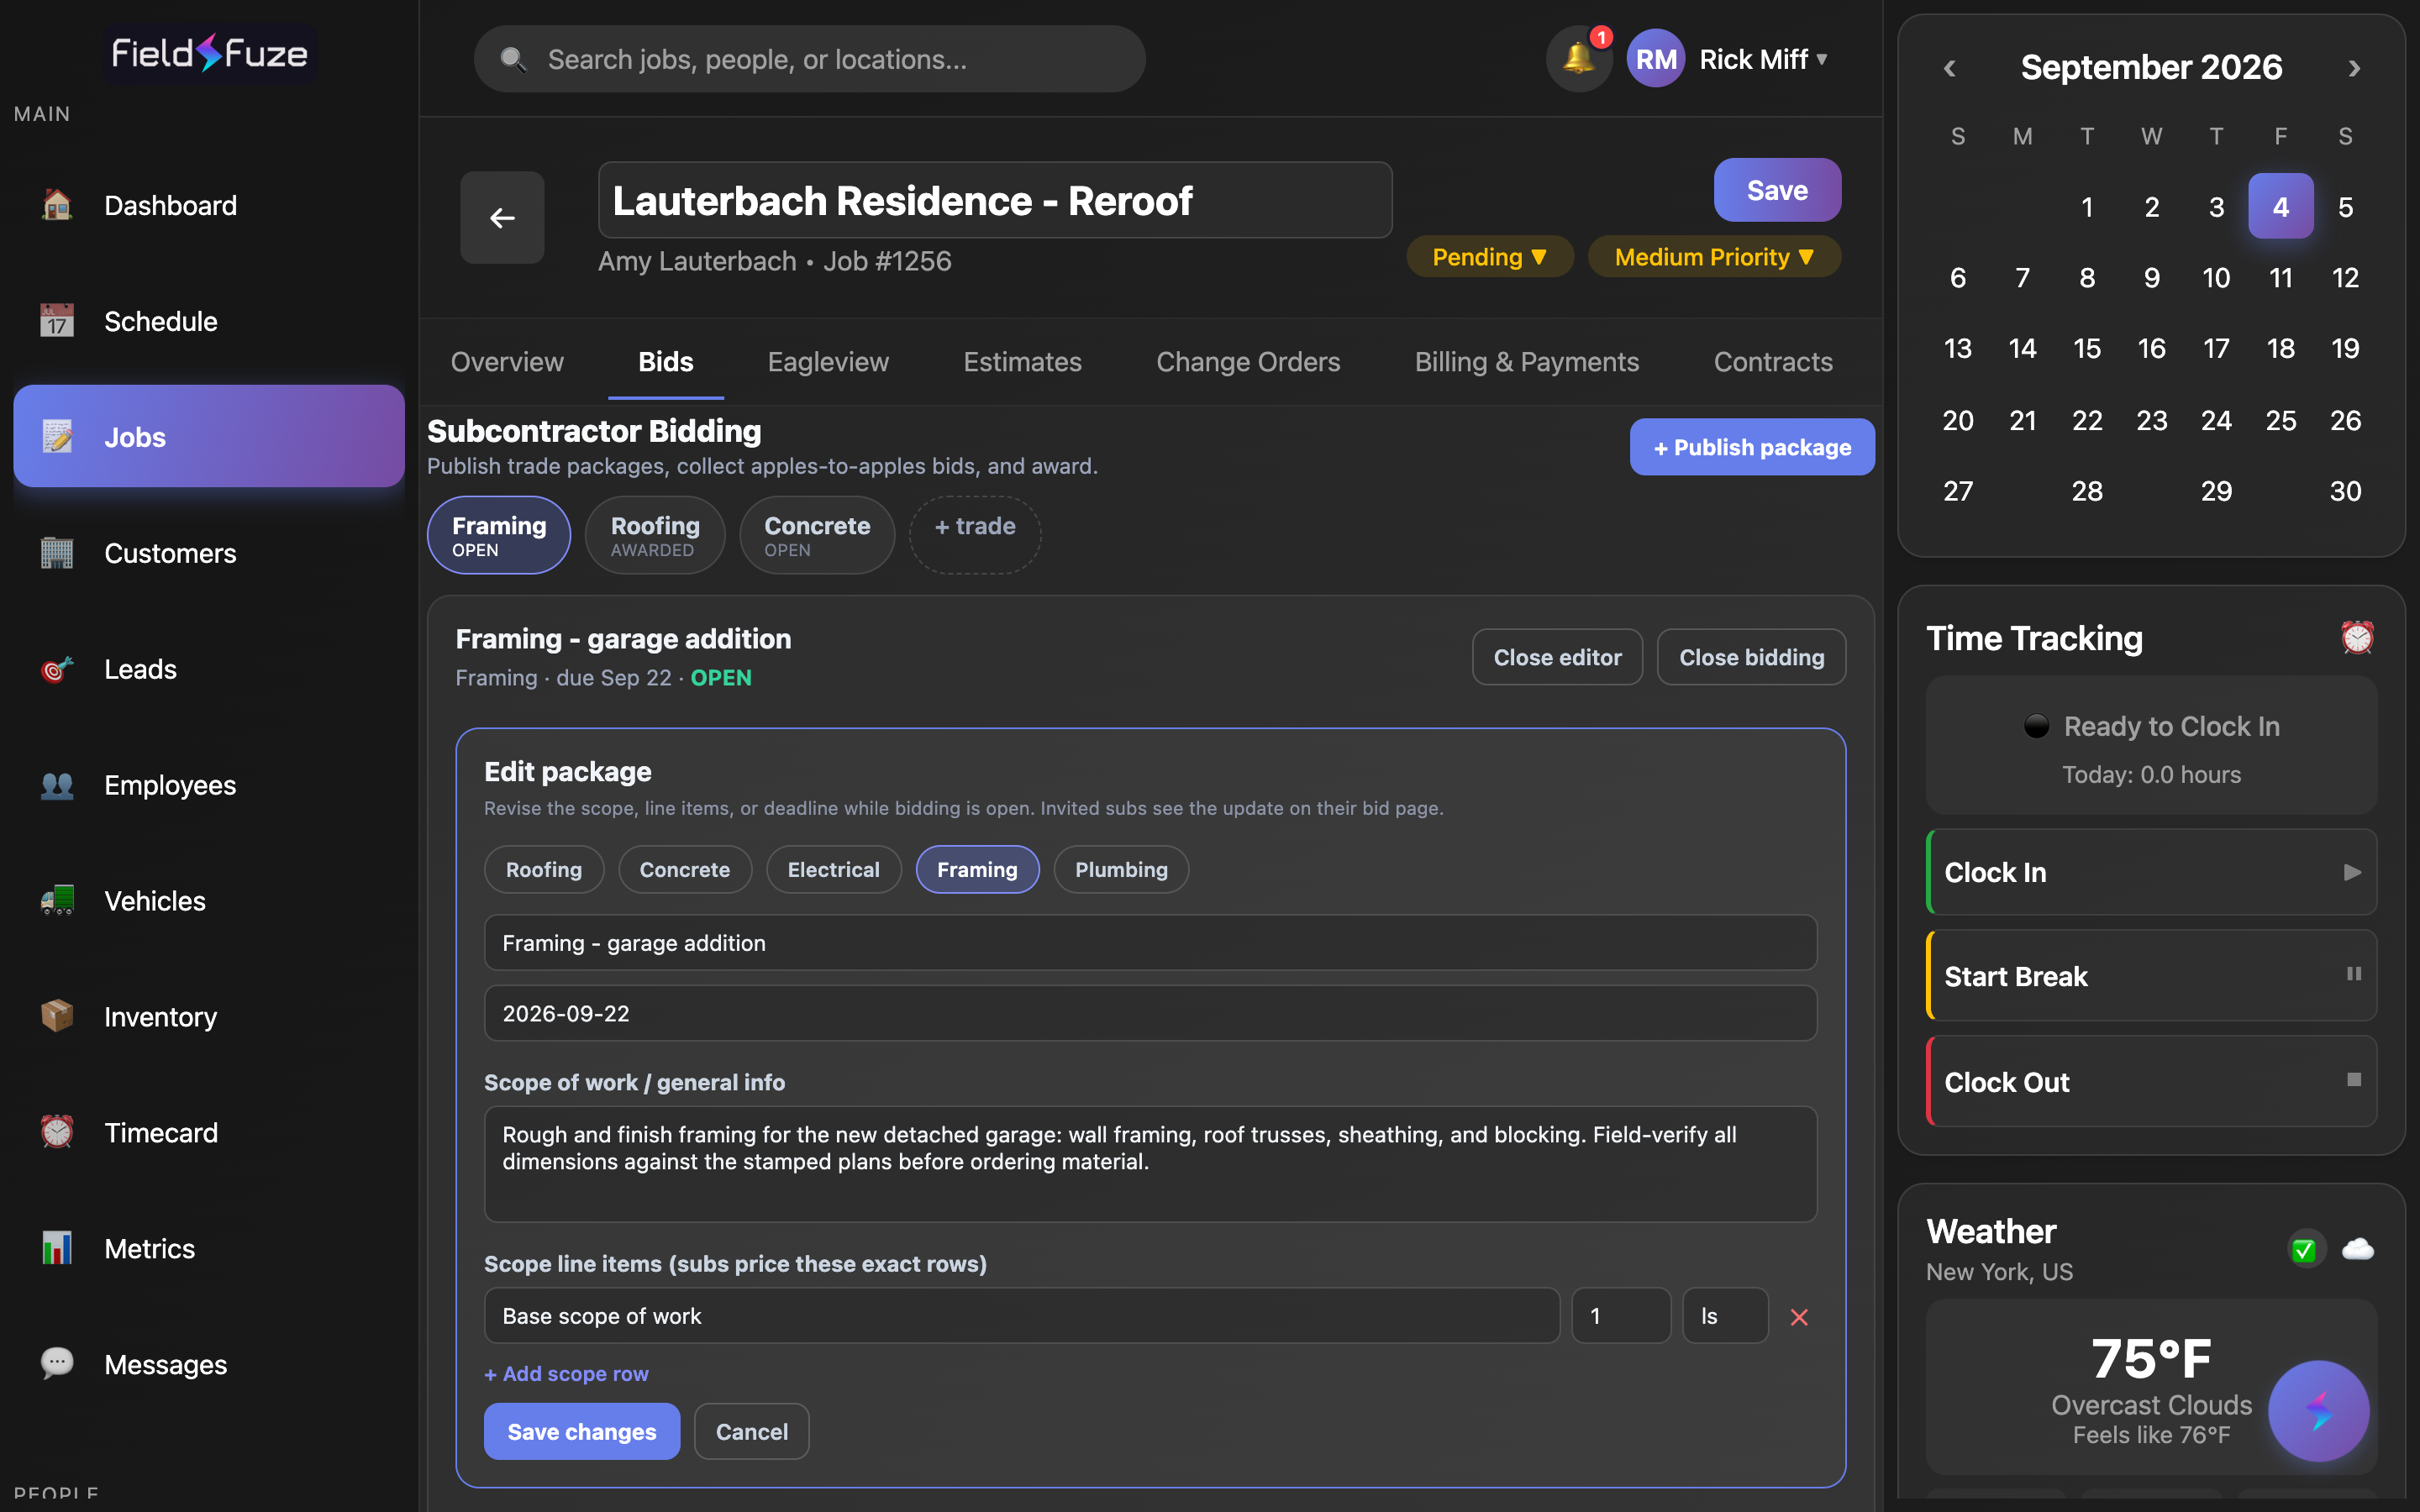This screenshot has height=1512, width=2420.
Task: Switch to the Eagleview tab
Action: (x=828, y=362)
